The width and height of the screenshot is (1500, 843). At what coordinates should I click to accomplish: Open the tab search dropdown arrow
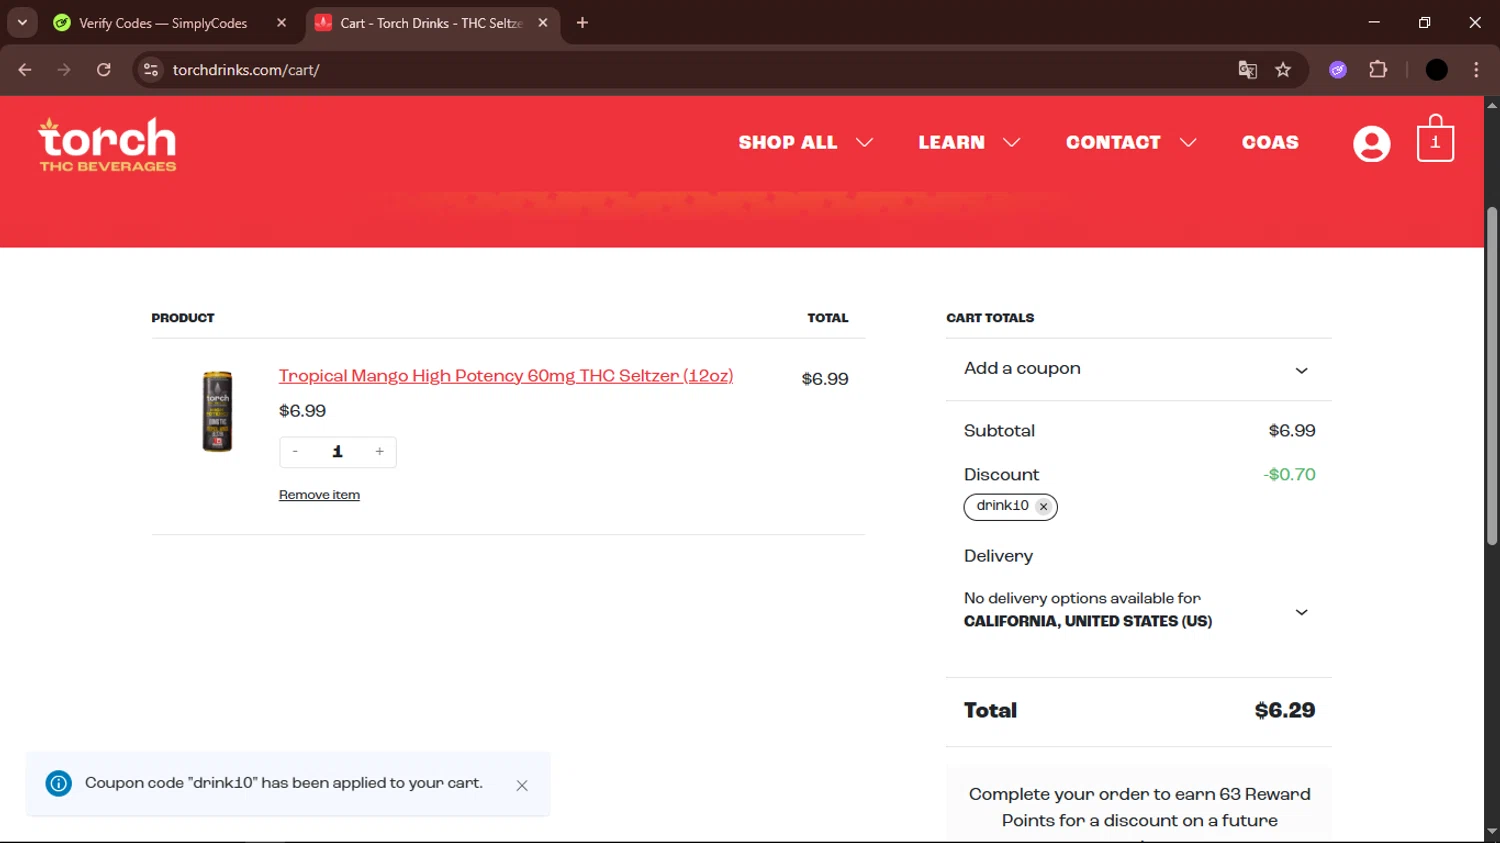pos(22,22)
